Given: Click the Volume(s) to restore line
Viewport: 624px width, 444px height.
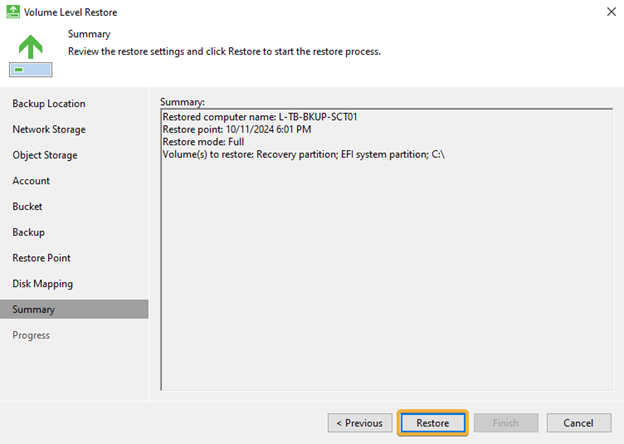Looking at the screenshot, I should (303, 154).
